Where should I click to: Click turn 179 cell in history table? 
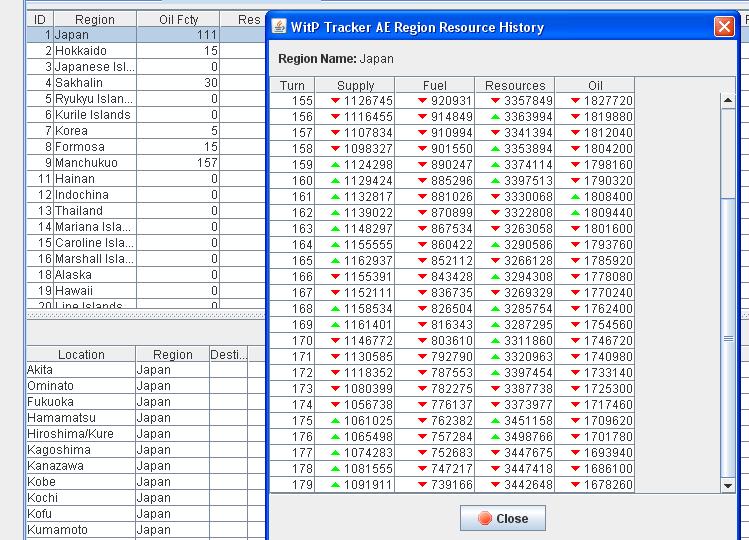tap(292, 485)
